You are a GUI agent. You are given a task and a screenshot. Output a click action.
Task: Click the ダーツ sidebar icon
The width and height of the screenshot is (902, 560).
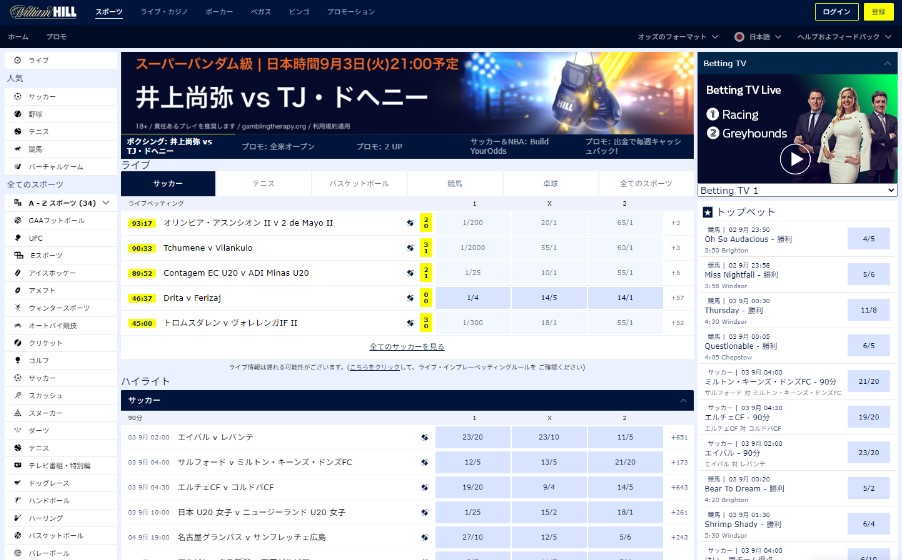[17, 430]
